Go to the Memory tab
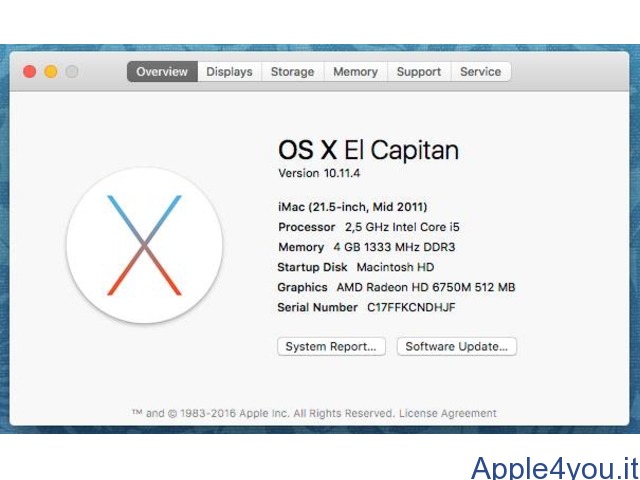640x480 pixels. tap(356, 72)
